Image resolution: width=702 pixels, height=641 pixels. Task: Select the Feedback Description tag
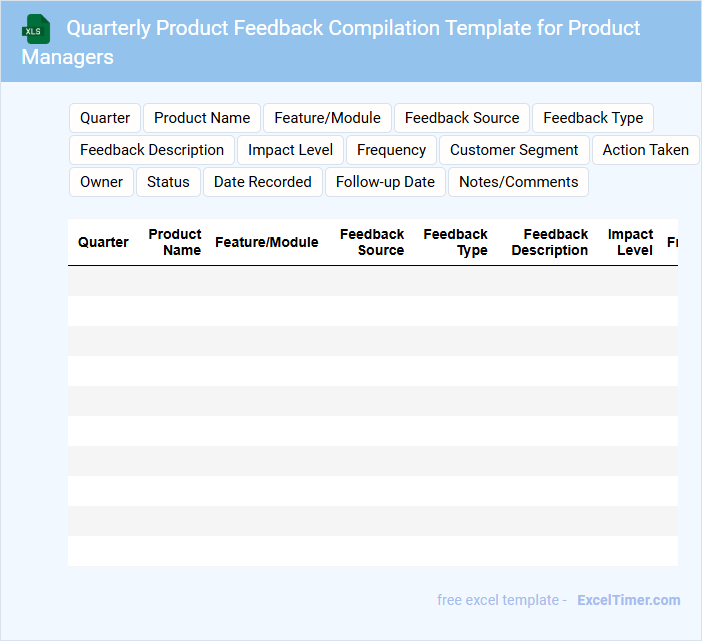[152, 150]
